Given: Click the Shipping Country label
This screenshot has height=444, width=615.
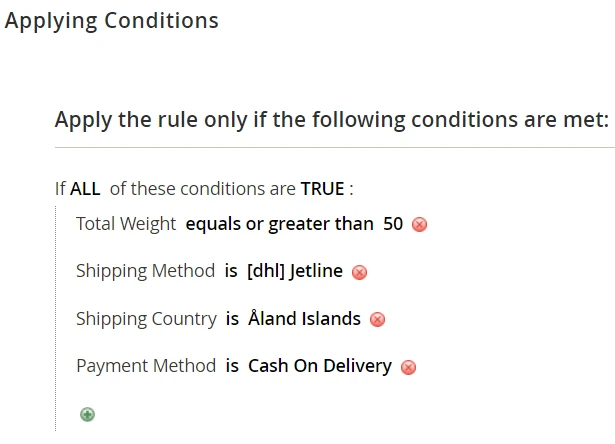Looking at the screenshot, I should coord(146,319).
